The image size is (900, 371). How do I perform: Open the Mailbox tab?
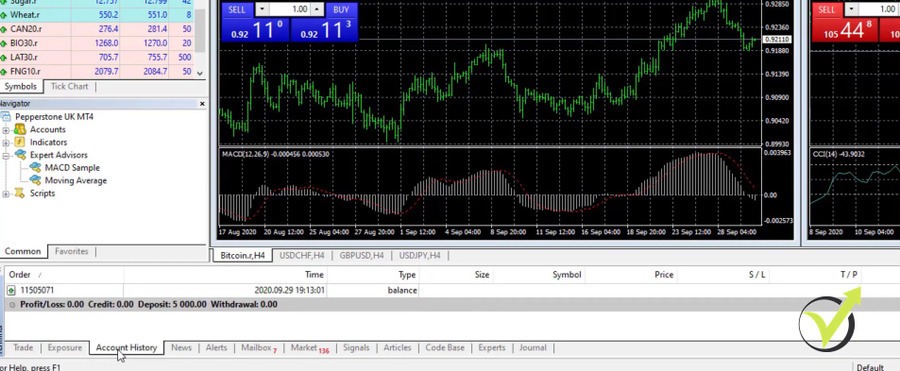click(258, 347)
